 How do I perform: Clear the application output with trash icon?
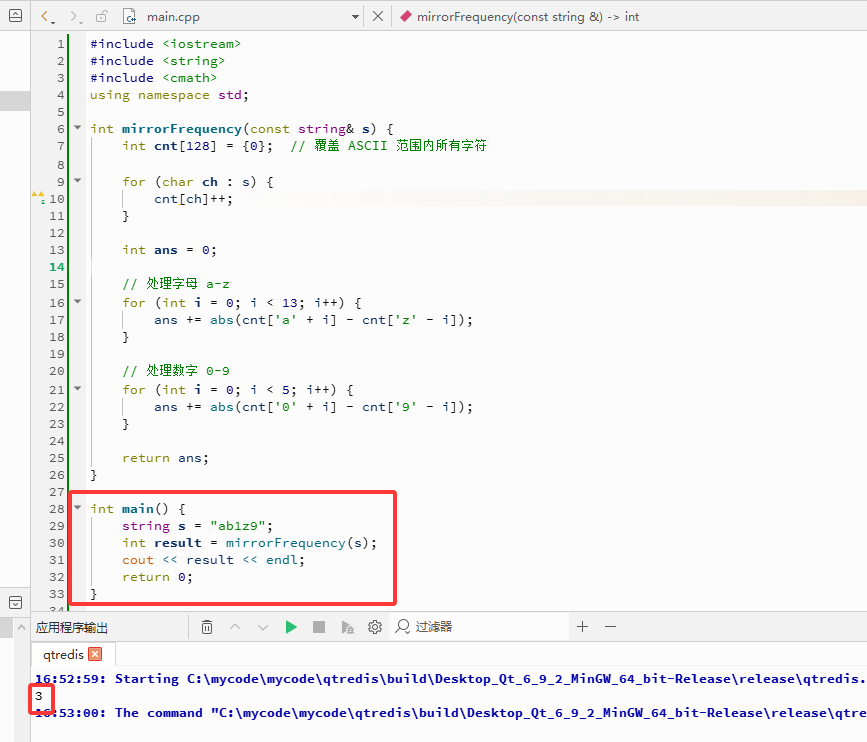(207, 627)
